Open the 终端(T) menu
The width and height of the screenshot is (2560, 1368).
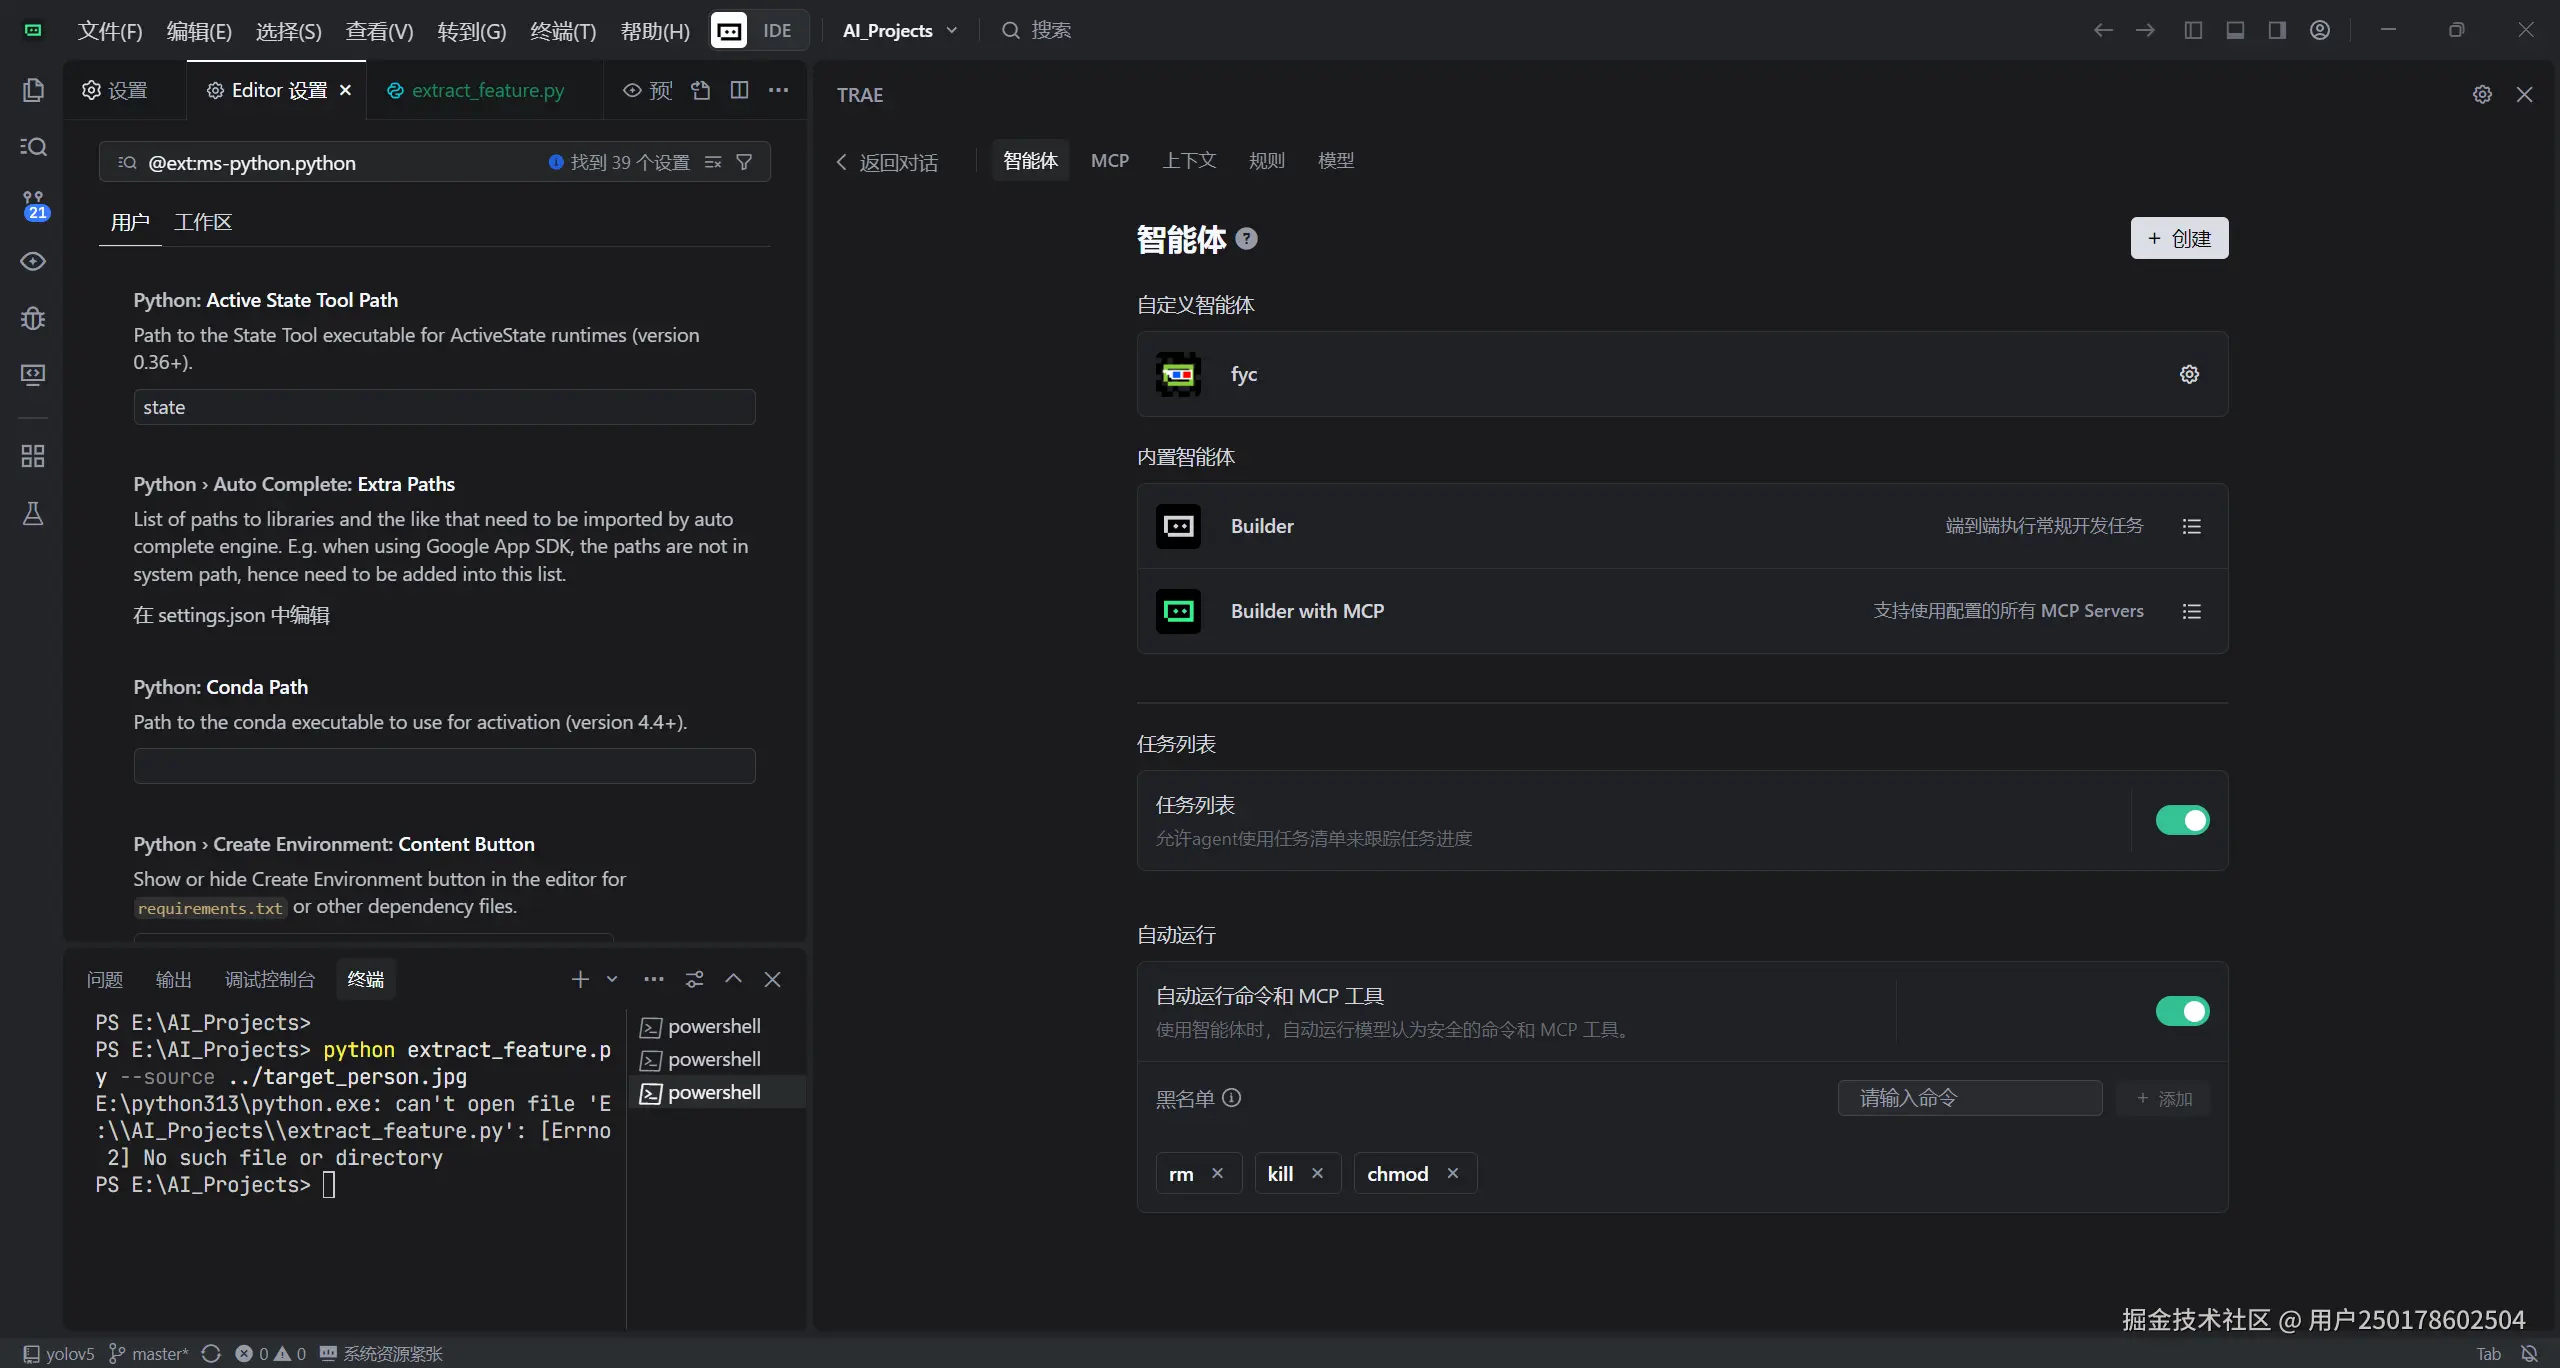coord(563,31)
